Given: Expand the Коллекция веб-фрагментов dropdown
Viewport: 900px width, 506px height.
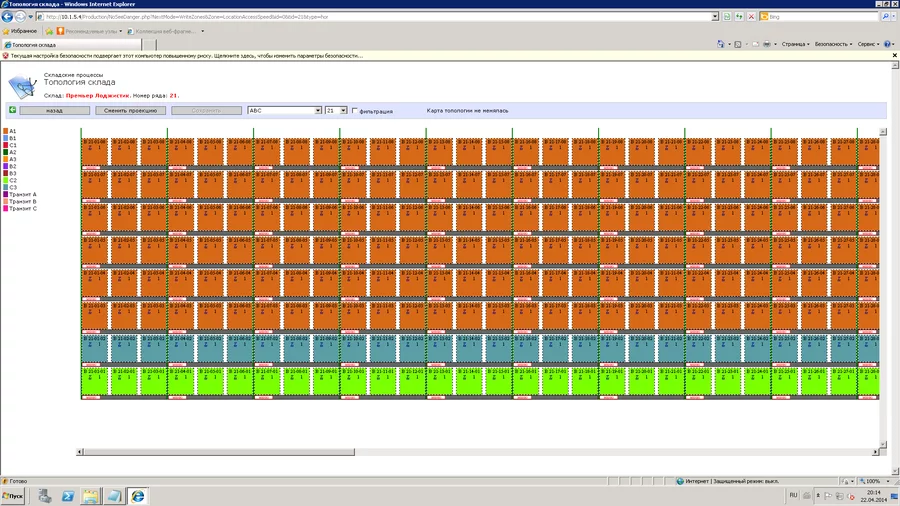Looking at the screenshot, I should coord(203,31).
